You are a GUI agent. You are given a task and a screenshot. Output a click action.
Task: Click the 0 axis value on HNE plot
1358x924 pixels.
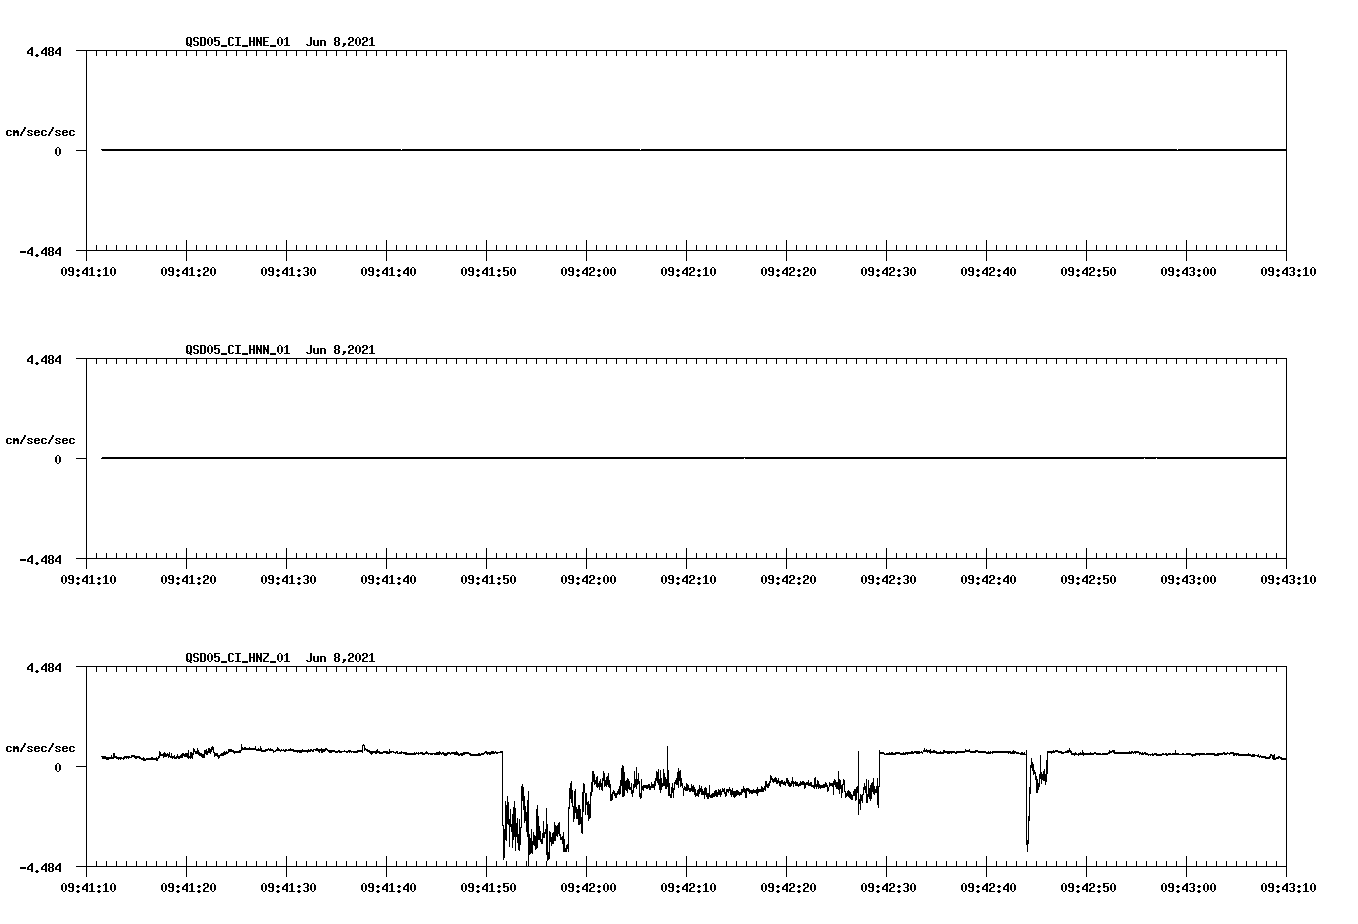[58, 151]
